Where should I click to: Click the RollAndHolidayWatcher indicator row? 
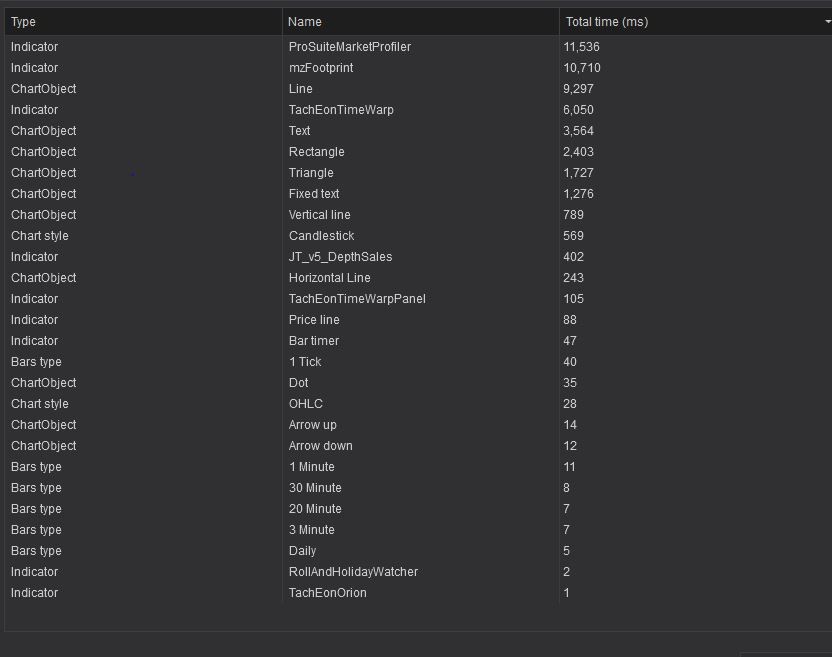pos(353,572)
